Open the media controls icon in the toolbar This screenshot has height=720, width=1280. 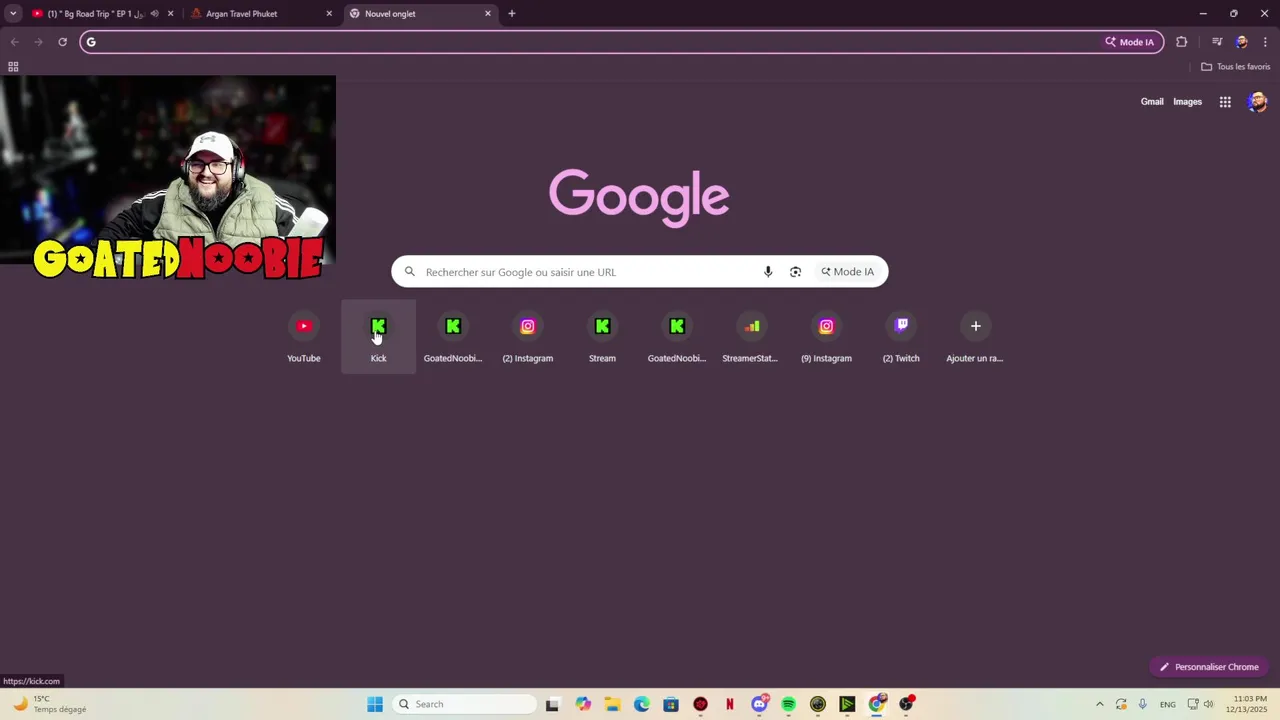[x=1217, y=42]
